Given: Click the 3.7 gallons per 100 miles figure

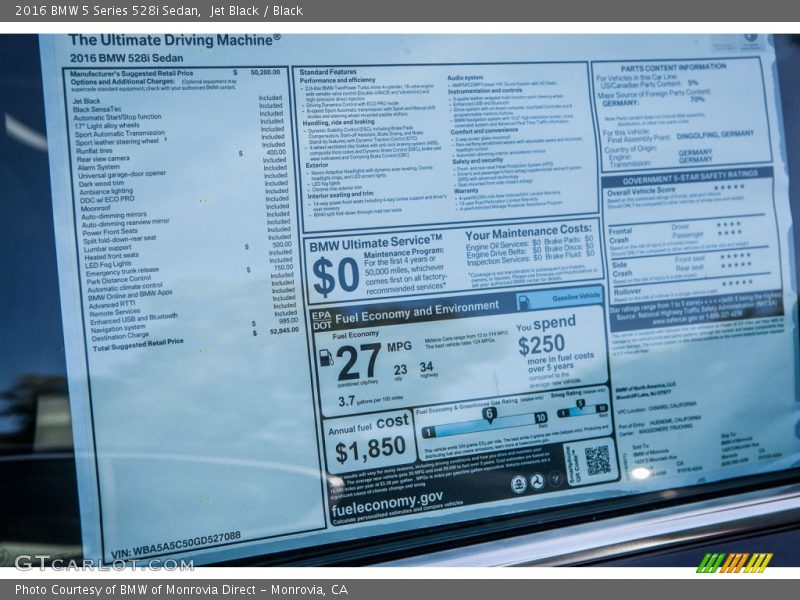Looking at the screenshot, I should [x=346, y=401].
